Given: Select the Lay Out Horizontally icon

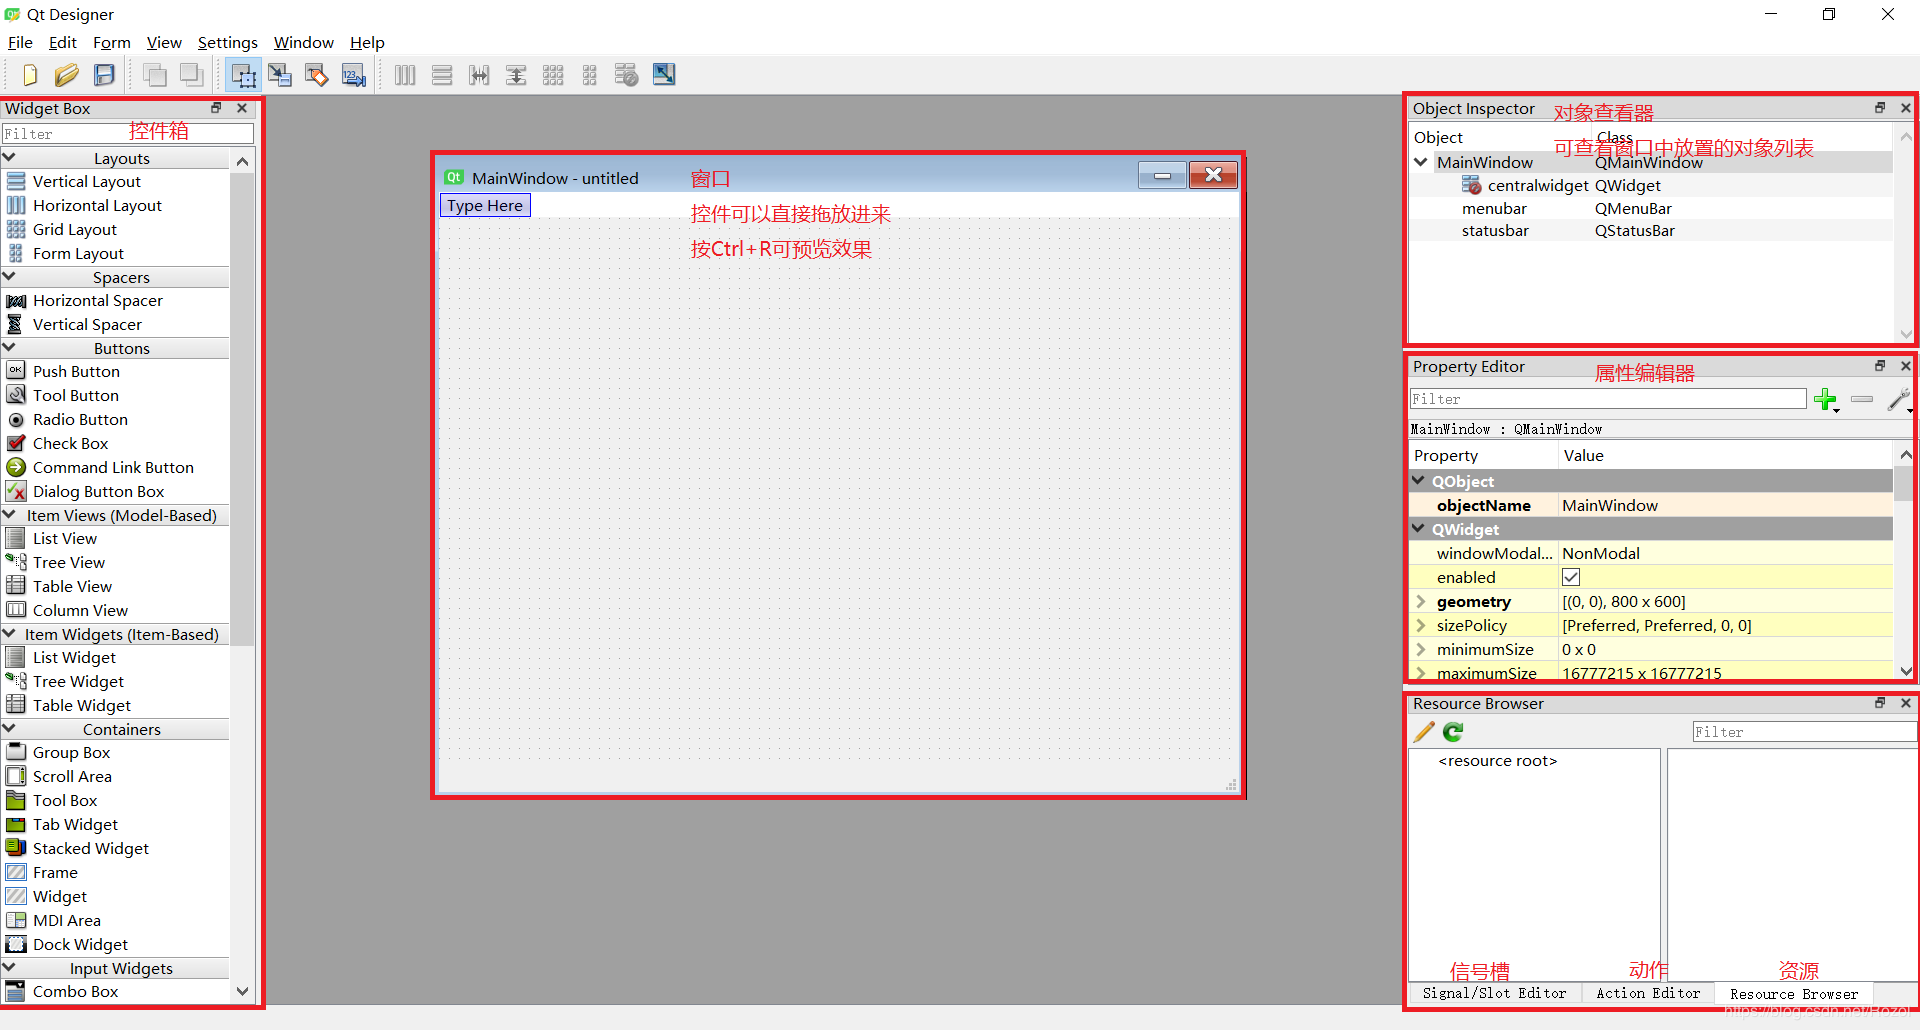Looking at the screenshot, I should (x=404, y=74).
